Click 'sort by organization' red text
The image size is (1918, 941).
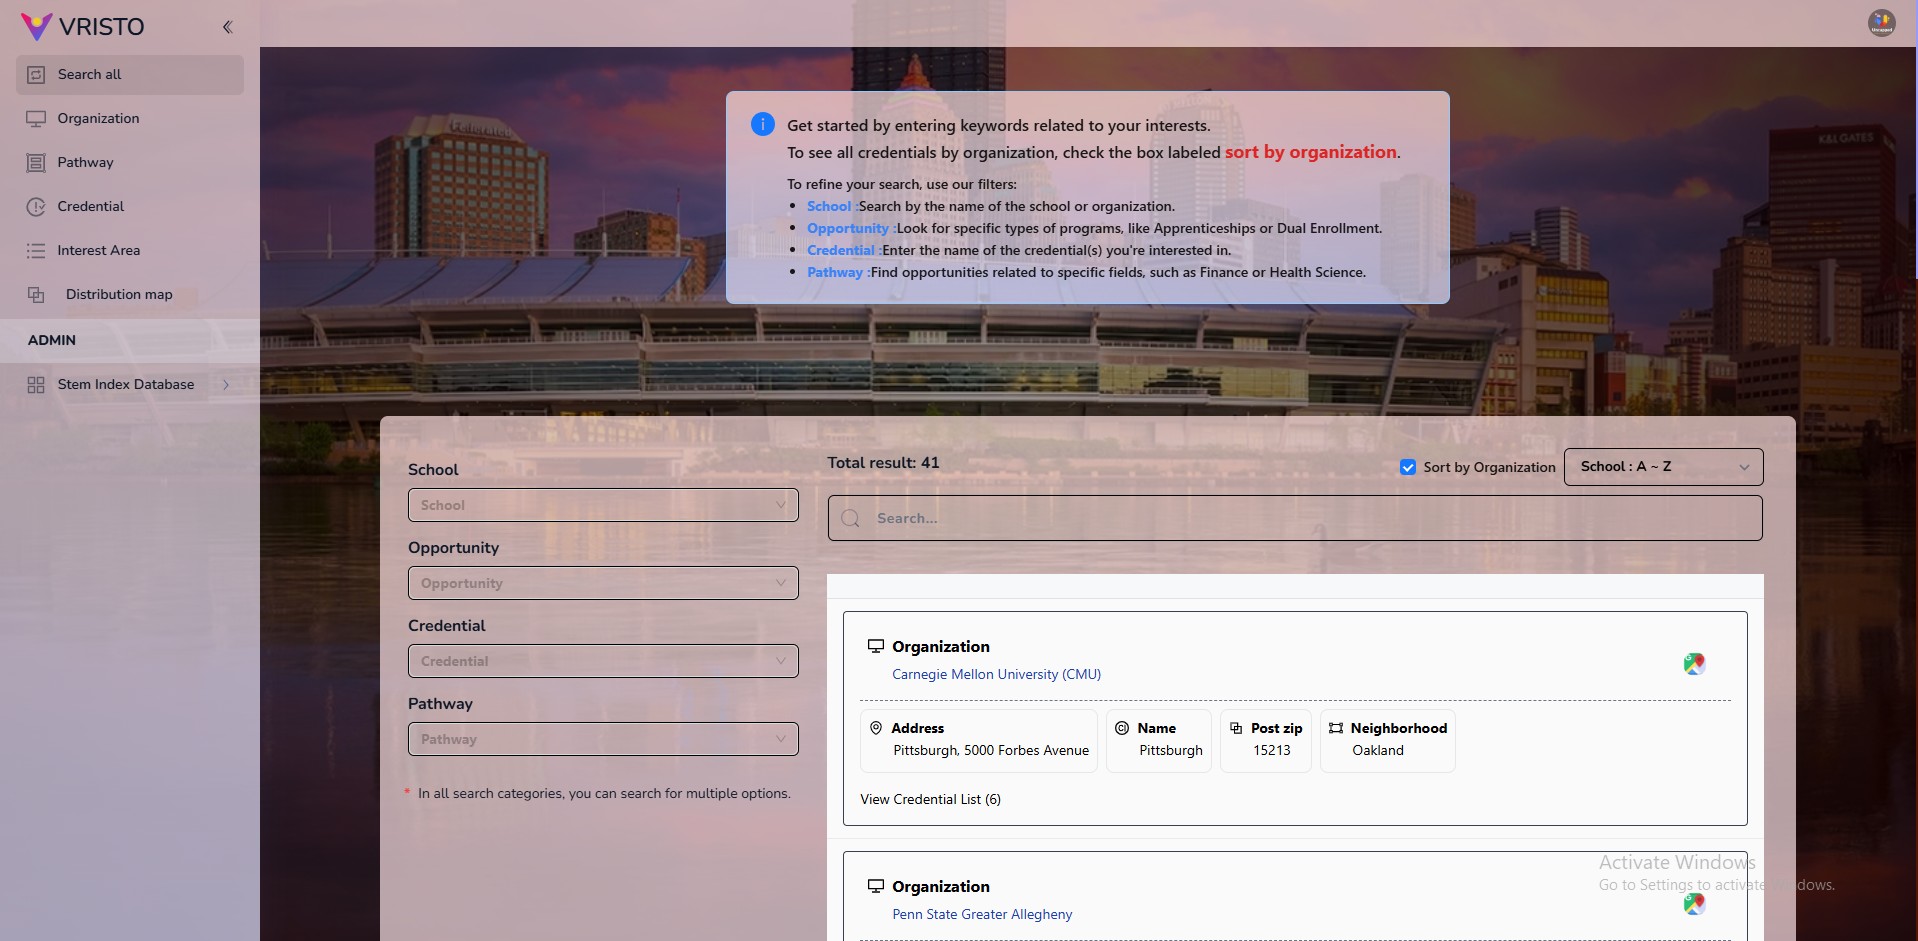(1311, 152)
